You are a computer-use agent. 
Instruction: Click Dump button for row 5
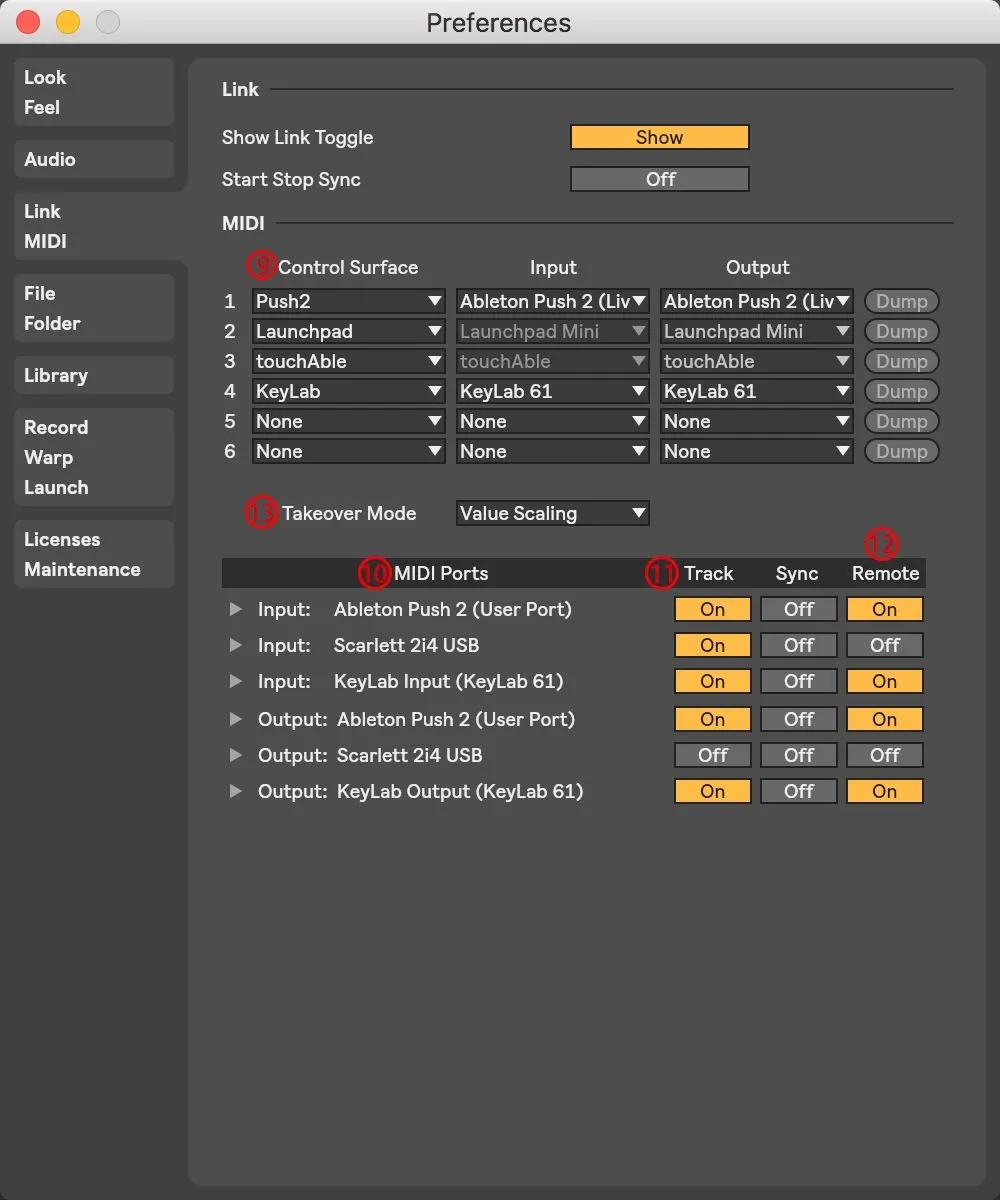[x=902, y=421]
